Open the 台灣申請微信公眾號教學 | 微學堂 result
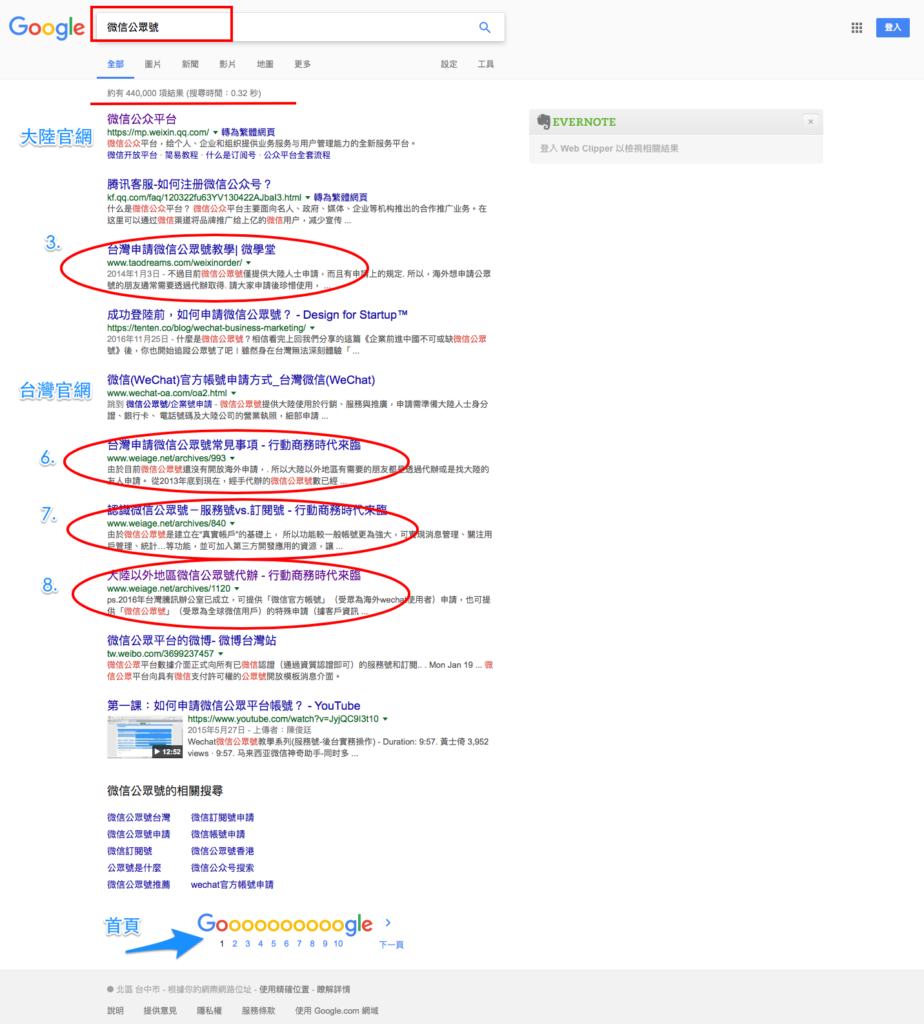This screenshot has width=924, height=1024. [x=191, y=249]
